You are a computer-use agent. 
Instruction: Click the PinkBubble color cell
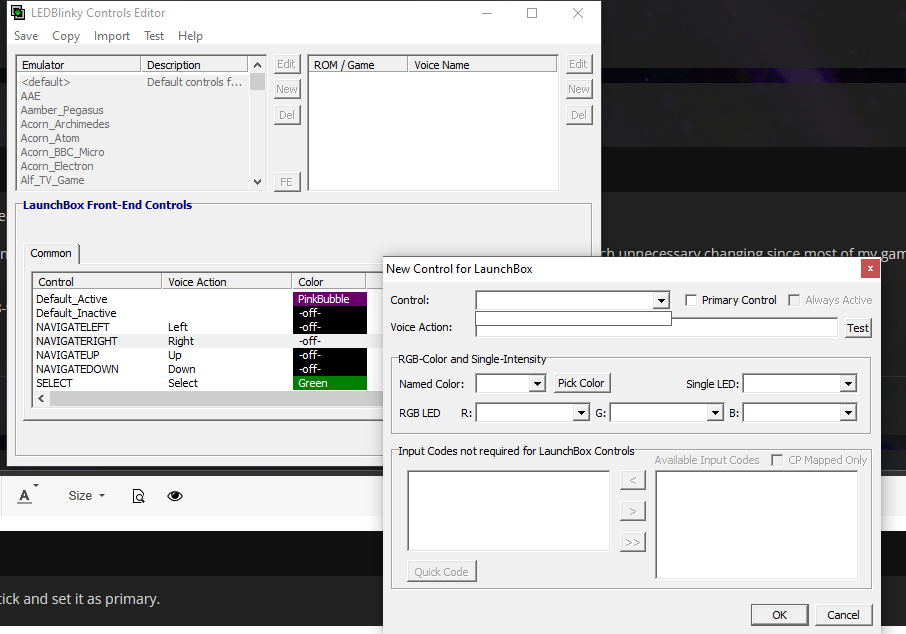(x=330, y=299)
